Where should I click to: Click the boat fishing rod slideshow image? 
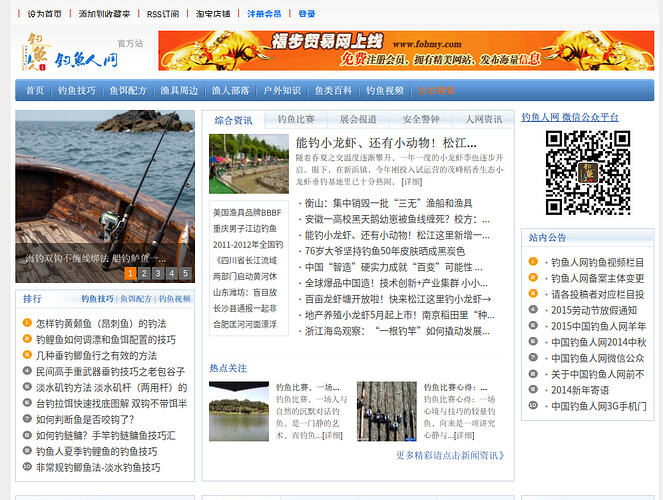pos(105,197)
